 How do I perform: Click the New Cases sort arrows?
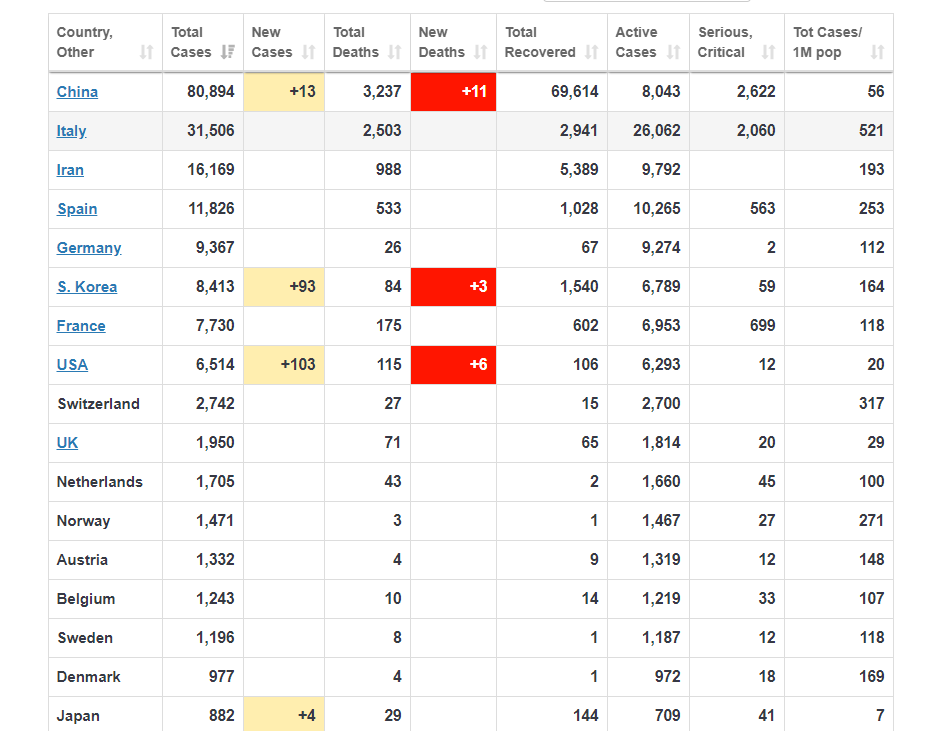tap(309, 52)
